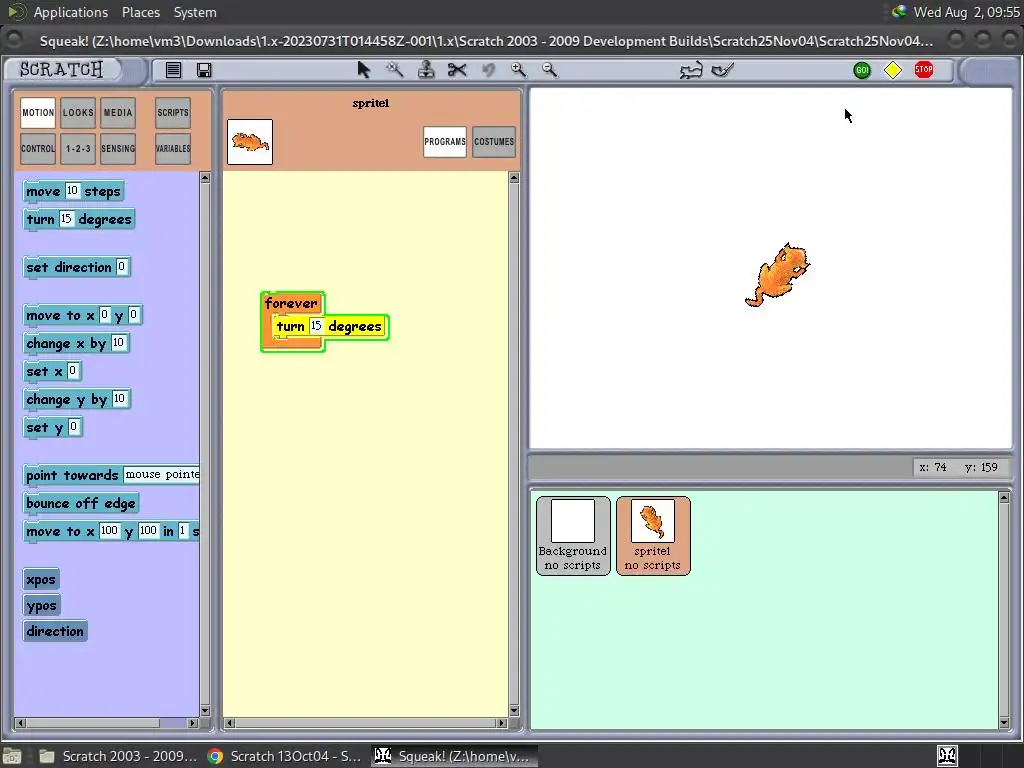Open the Applications menu
Screen dimensions: 1024x768
click(71, 12)
